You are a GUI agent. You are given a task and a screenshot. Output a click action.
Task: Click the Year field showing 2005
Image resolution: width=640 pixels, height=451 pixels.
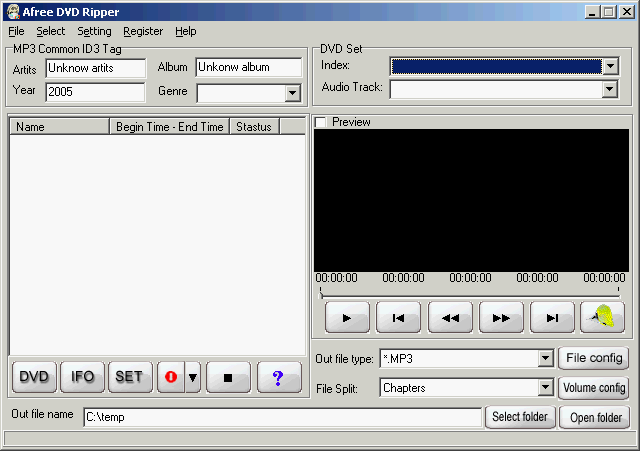(x=95, y=92)
